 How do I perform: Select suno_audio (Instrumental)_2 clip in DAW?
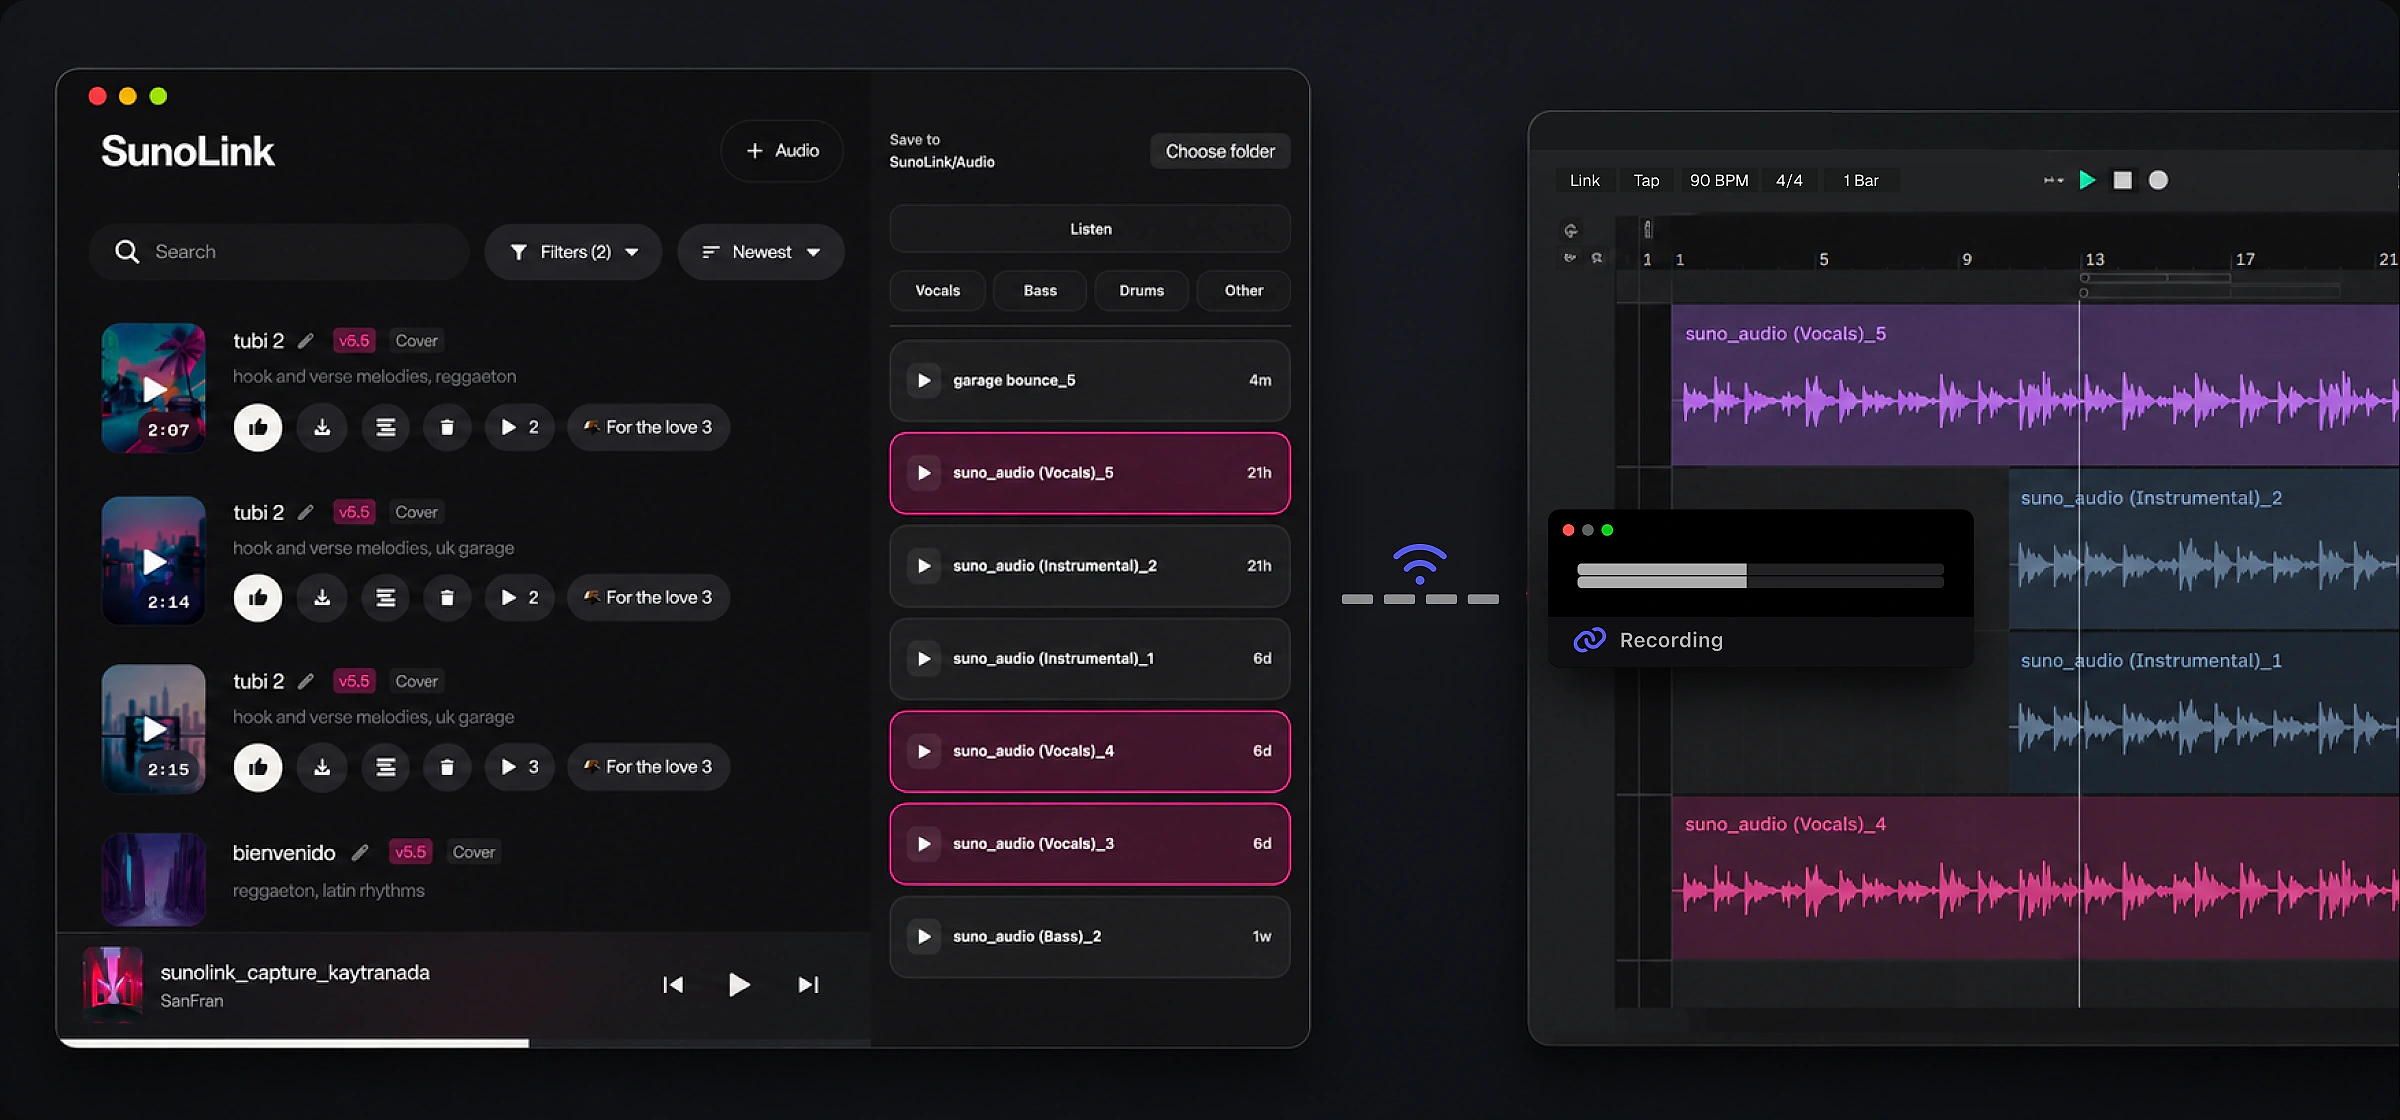point(2204,549)
